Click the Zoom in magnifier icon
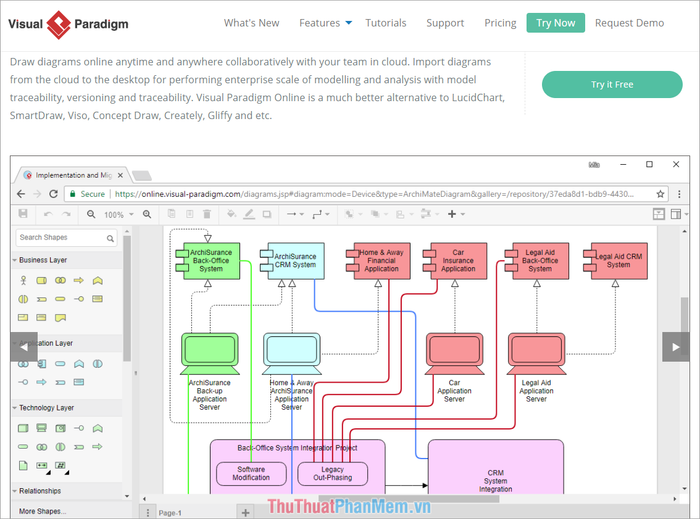Image resolution: width=700 pixels, height=519 pixels. pos(147,214)
